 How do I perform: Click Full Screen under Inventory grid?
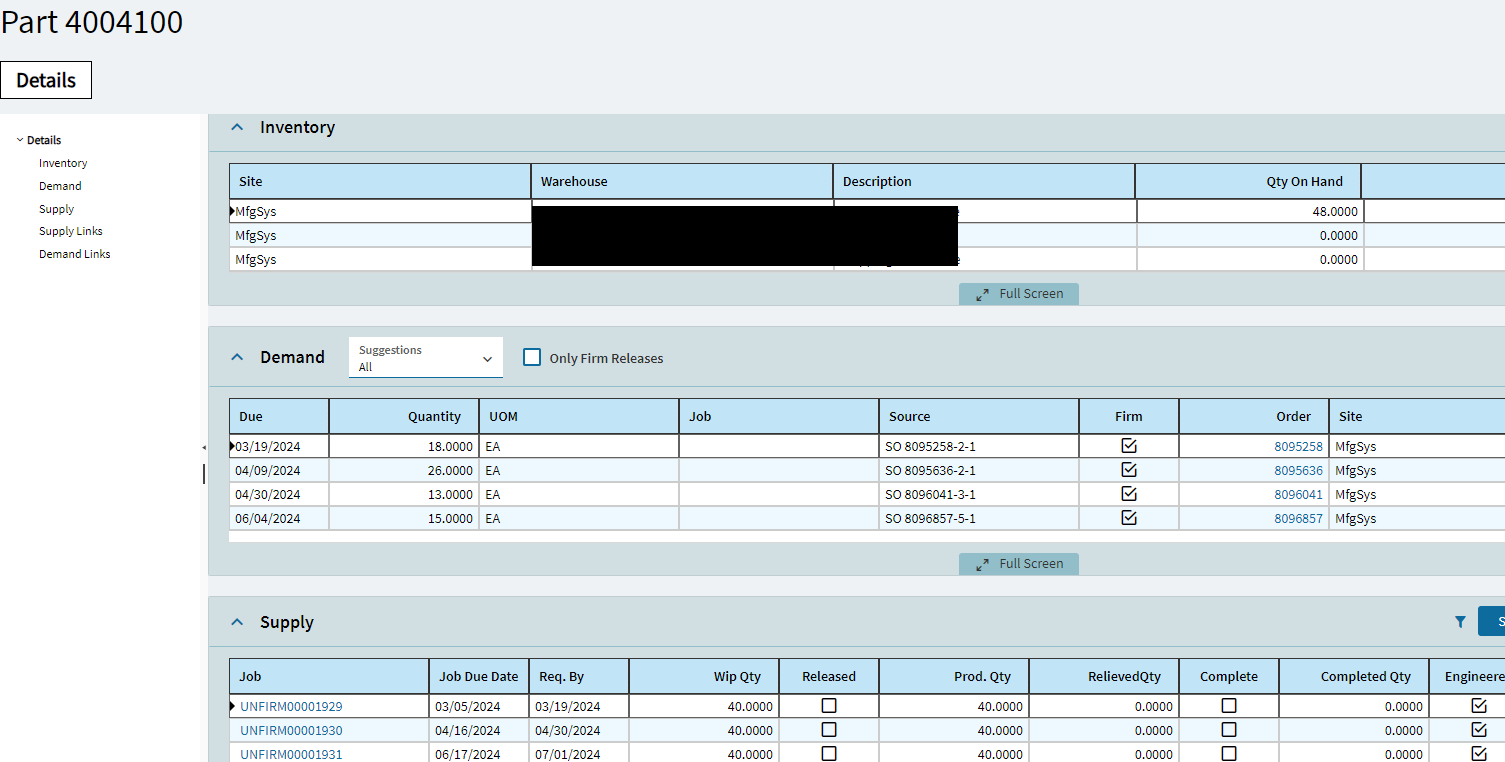(1019, 294)
